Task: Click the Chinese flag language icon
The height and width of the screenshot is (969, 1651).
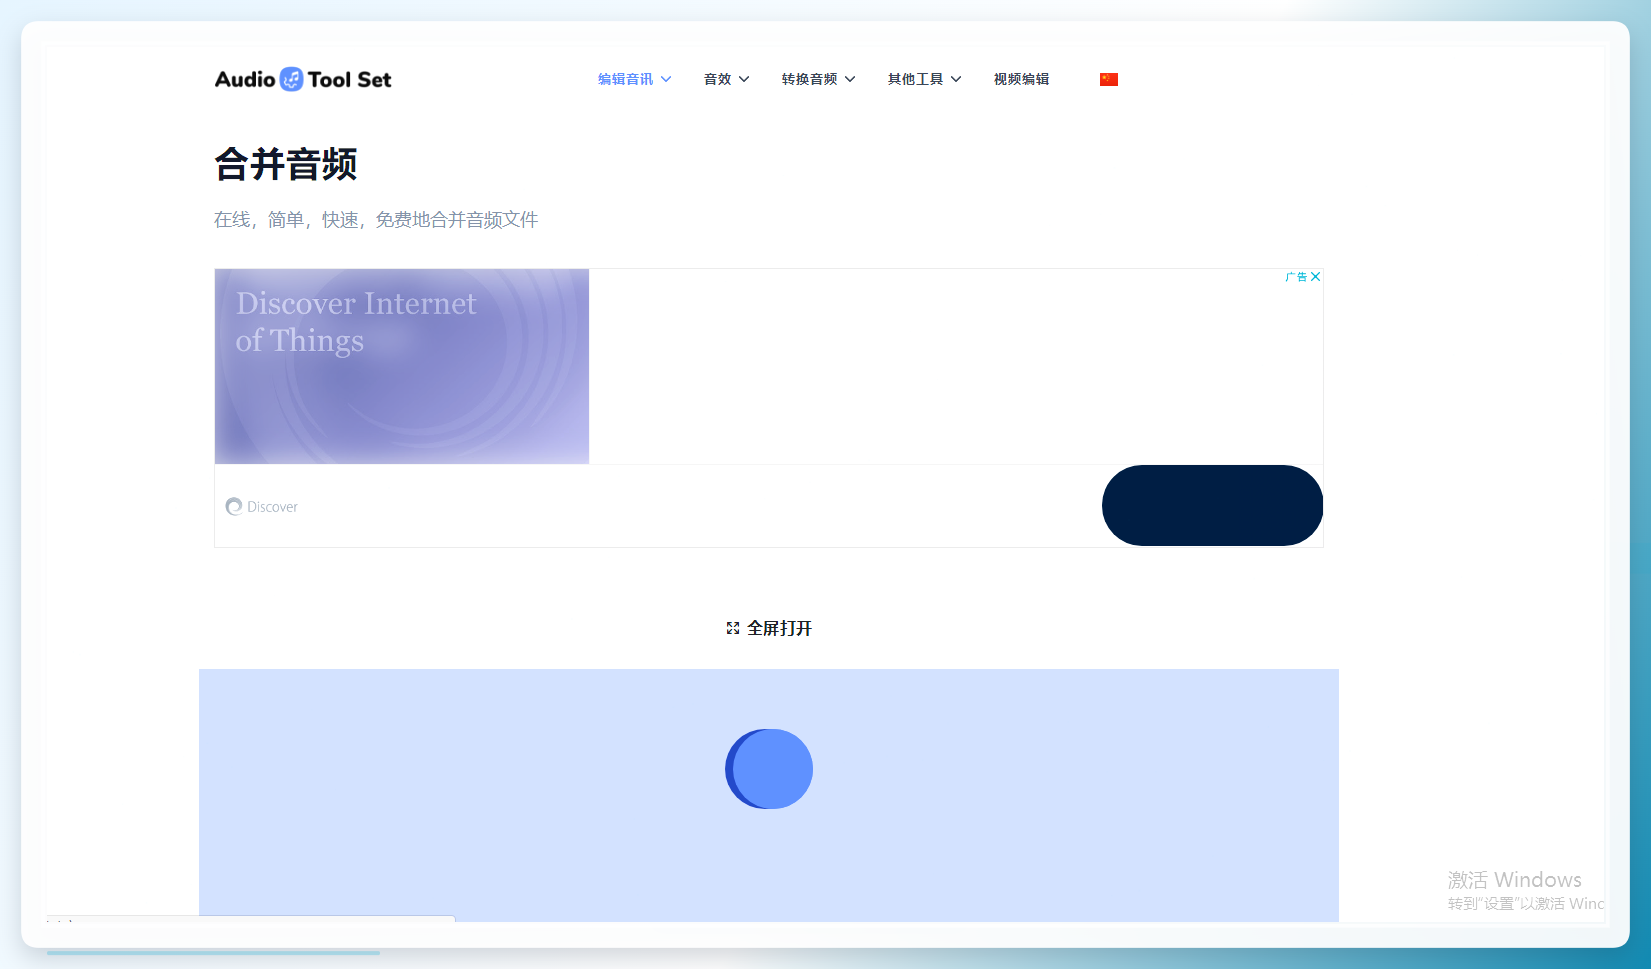Action: pyautogui.click(x=1108, y=79)
